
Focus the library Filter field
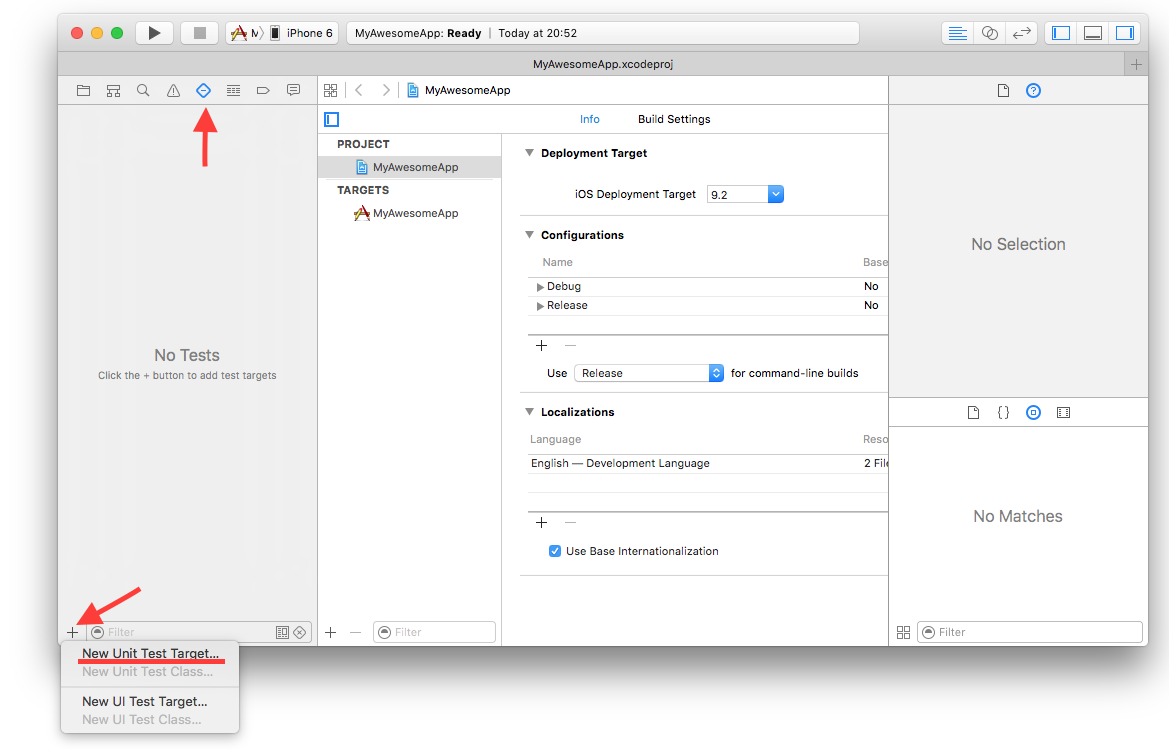[1030, 632]
